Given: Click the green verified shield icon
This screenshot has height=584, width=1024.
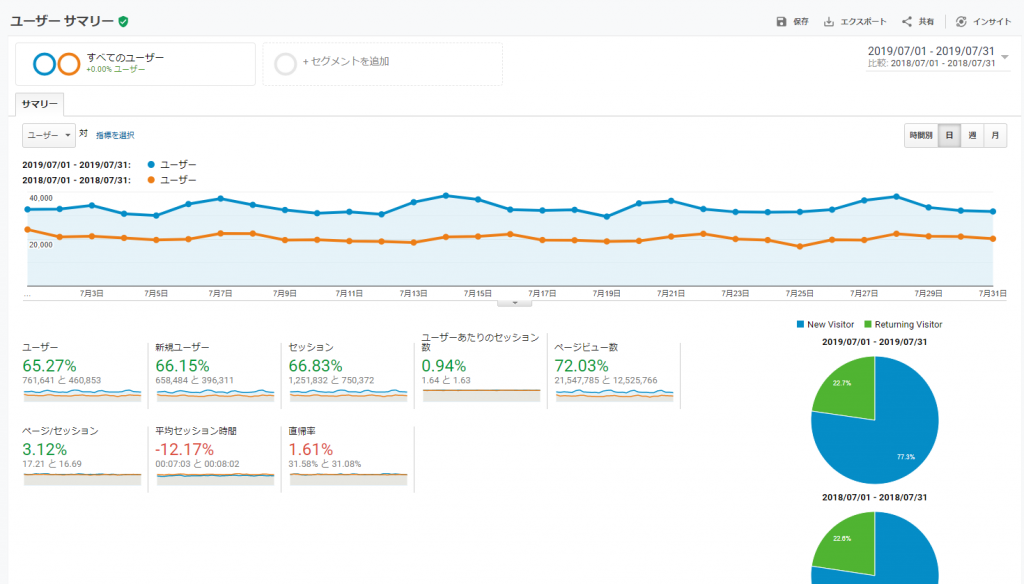Looking at the screenshot, I should pyautogui.click(x=123, y=22).
